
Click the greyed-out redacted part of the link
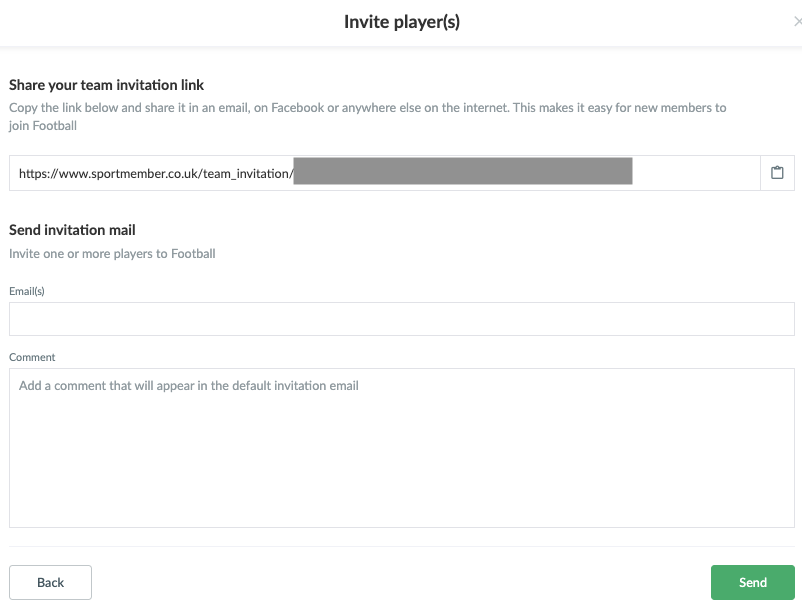463,171
